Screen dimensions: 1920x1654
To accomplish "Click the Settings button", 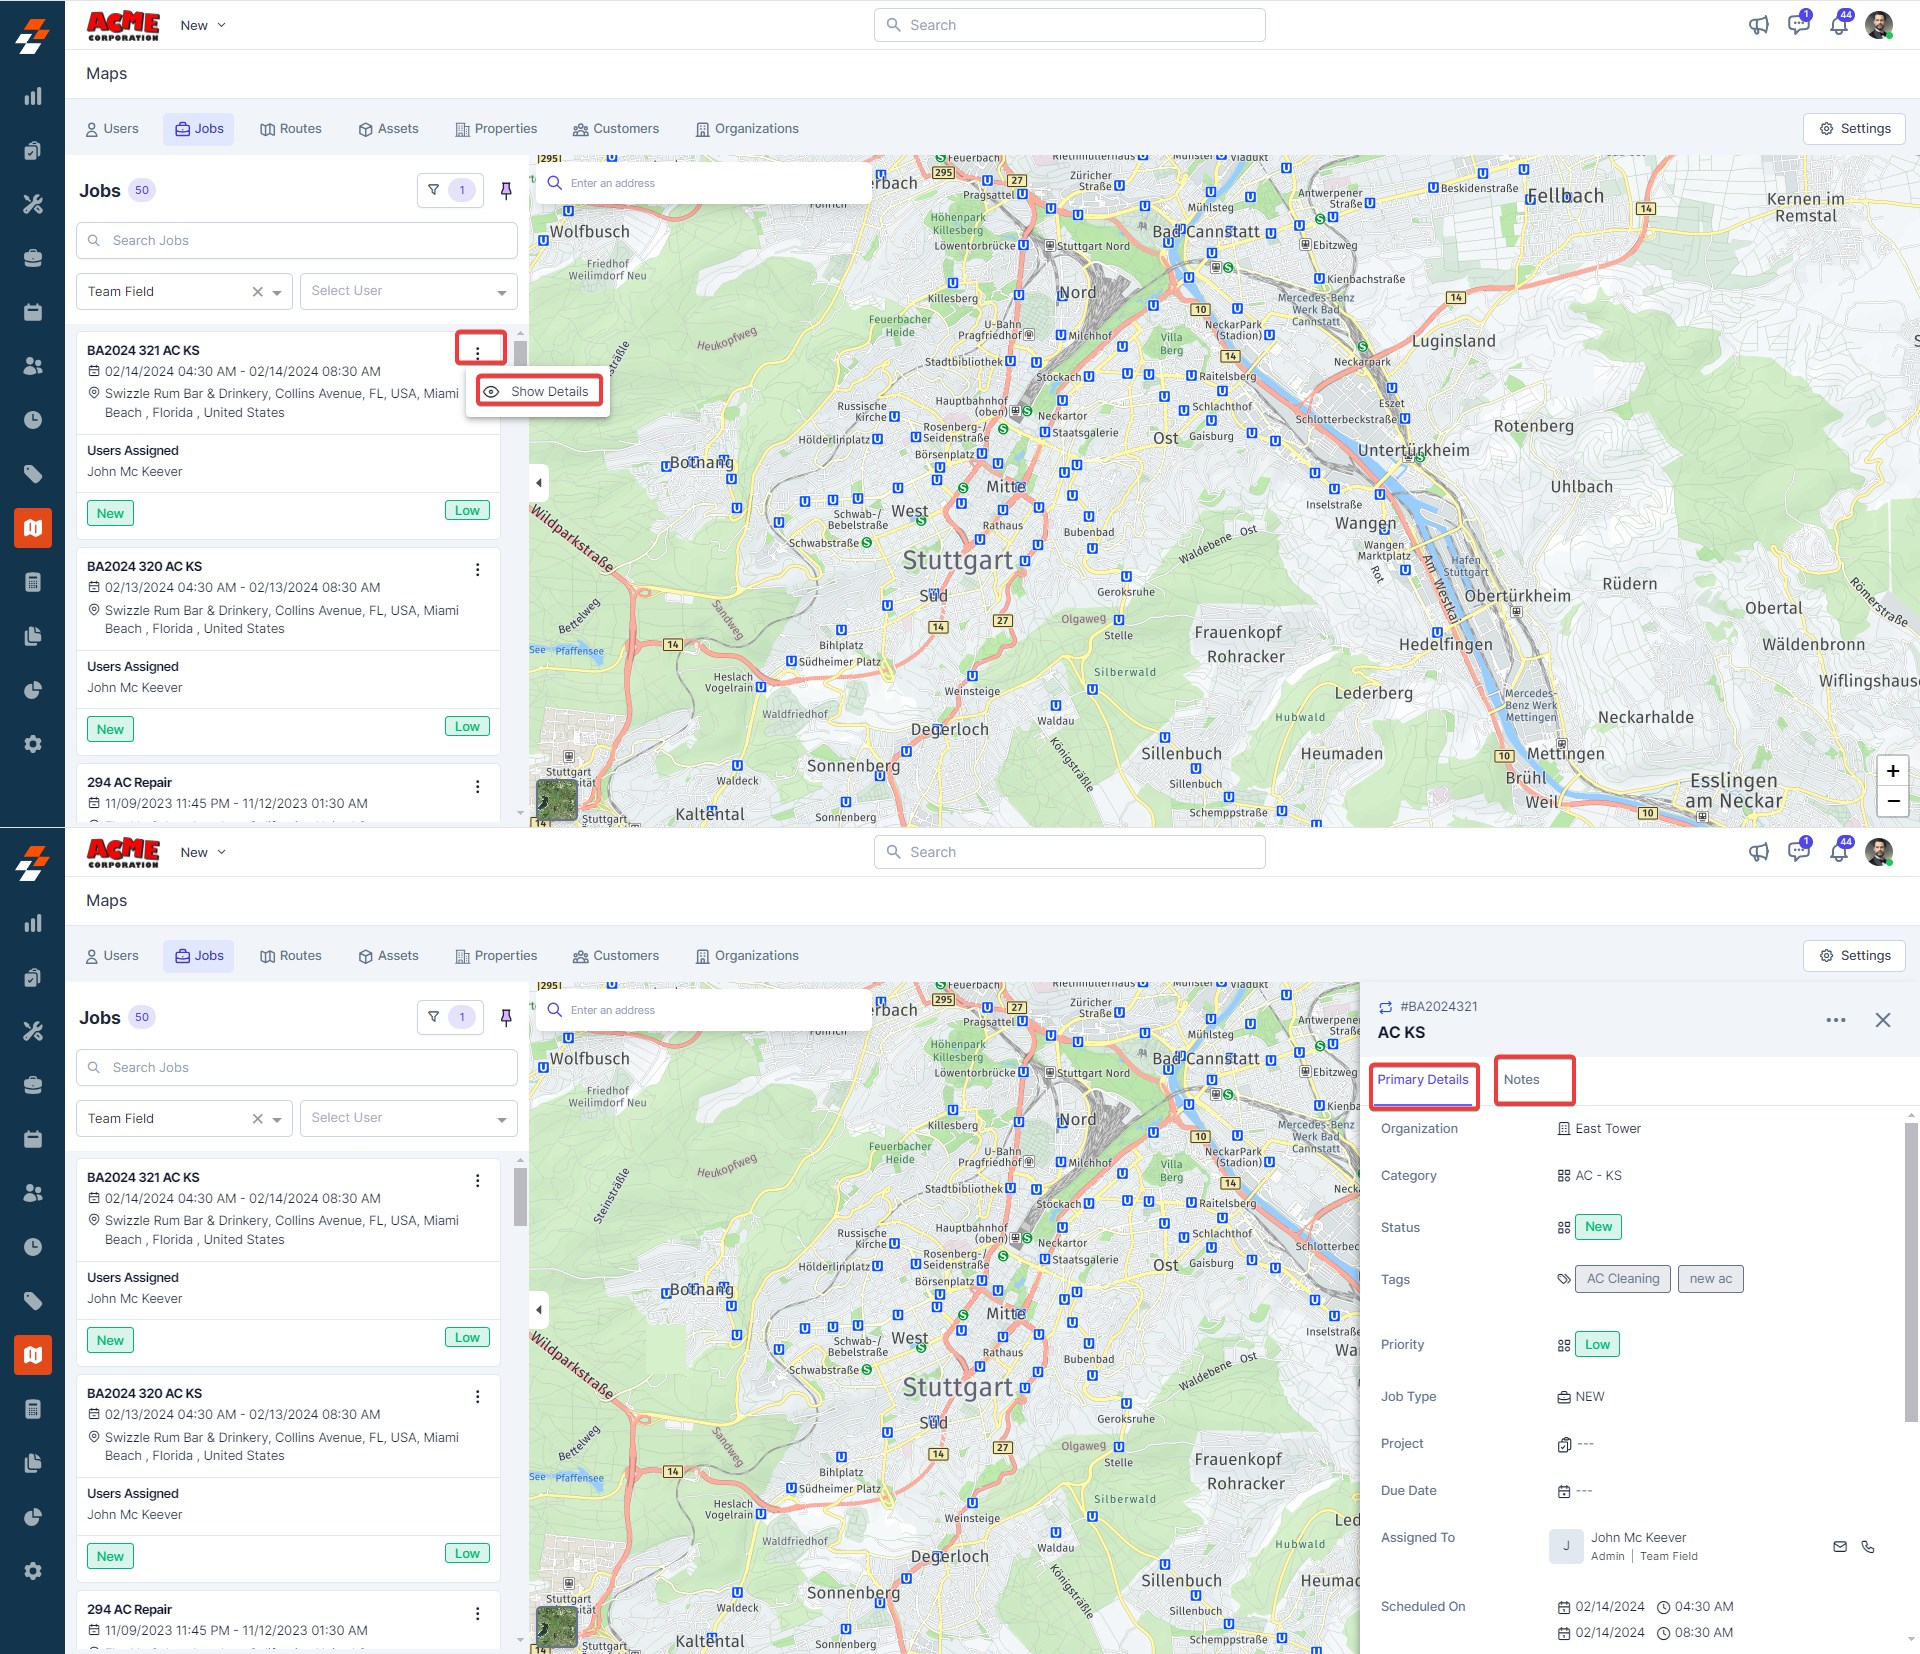I will tap(1854, 129).
